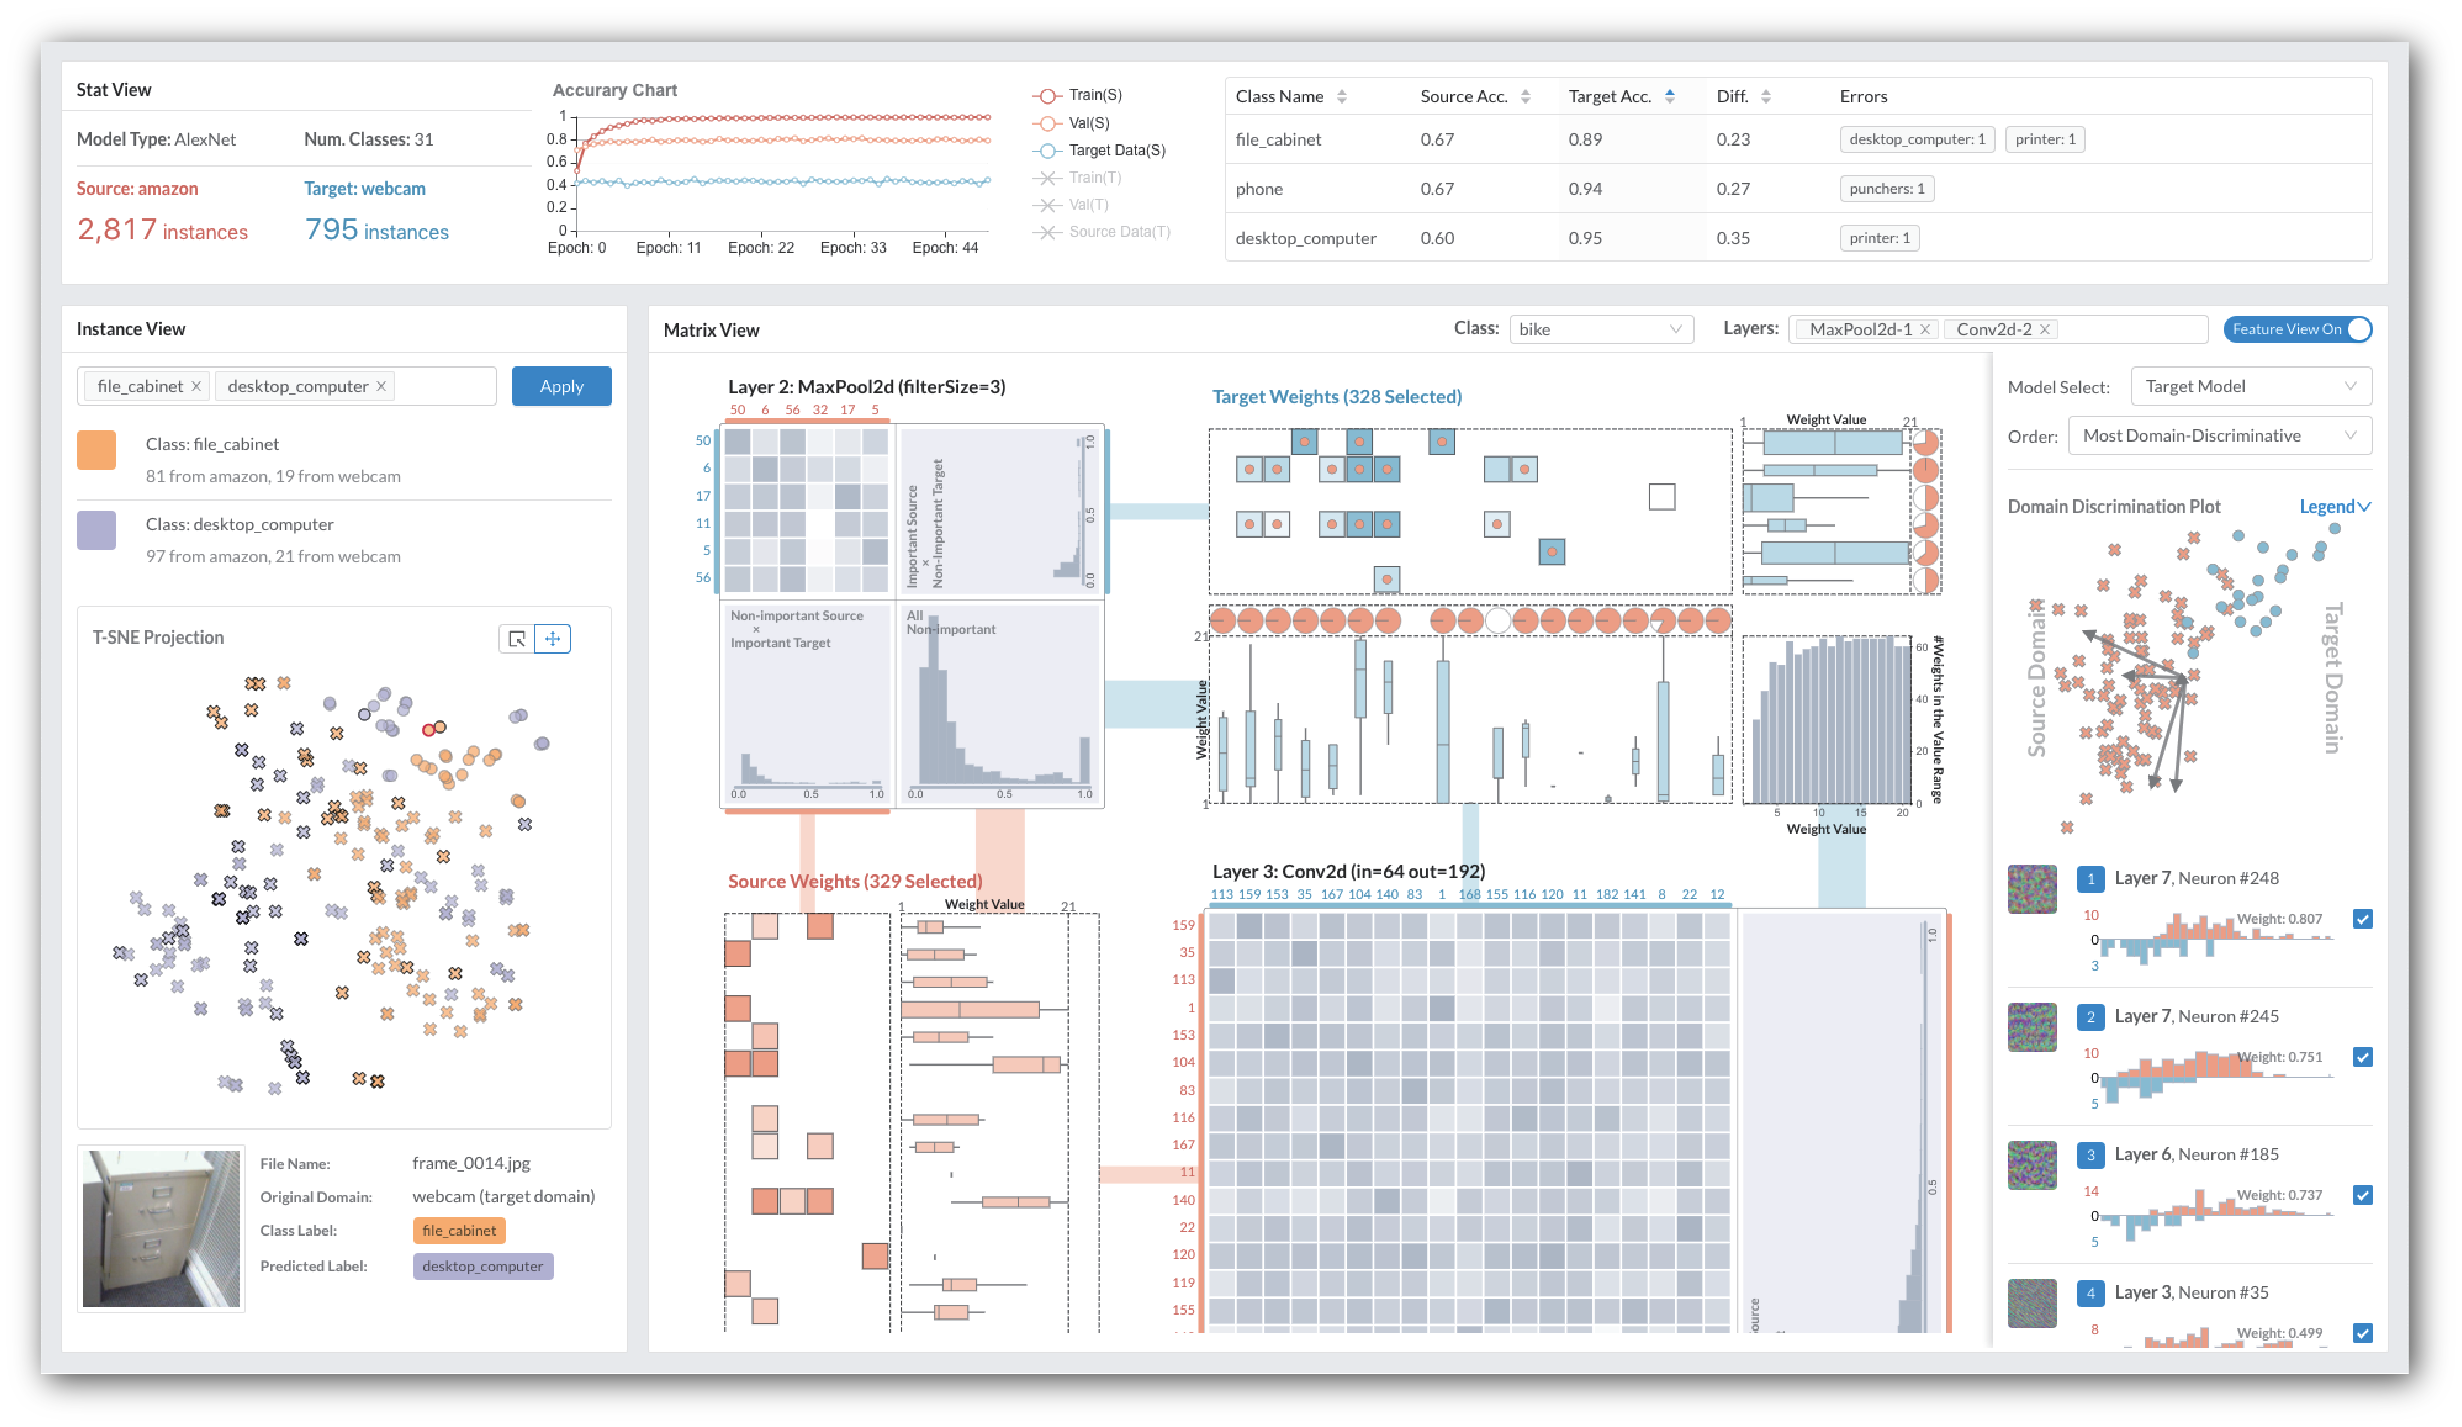2462x1427 pixels.
Task: Sort the table by Diff. column
Action: 1765,97
